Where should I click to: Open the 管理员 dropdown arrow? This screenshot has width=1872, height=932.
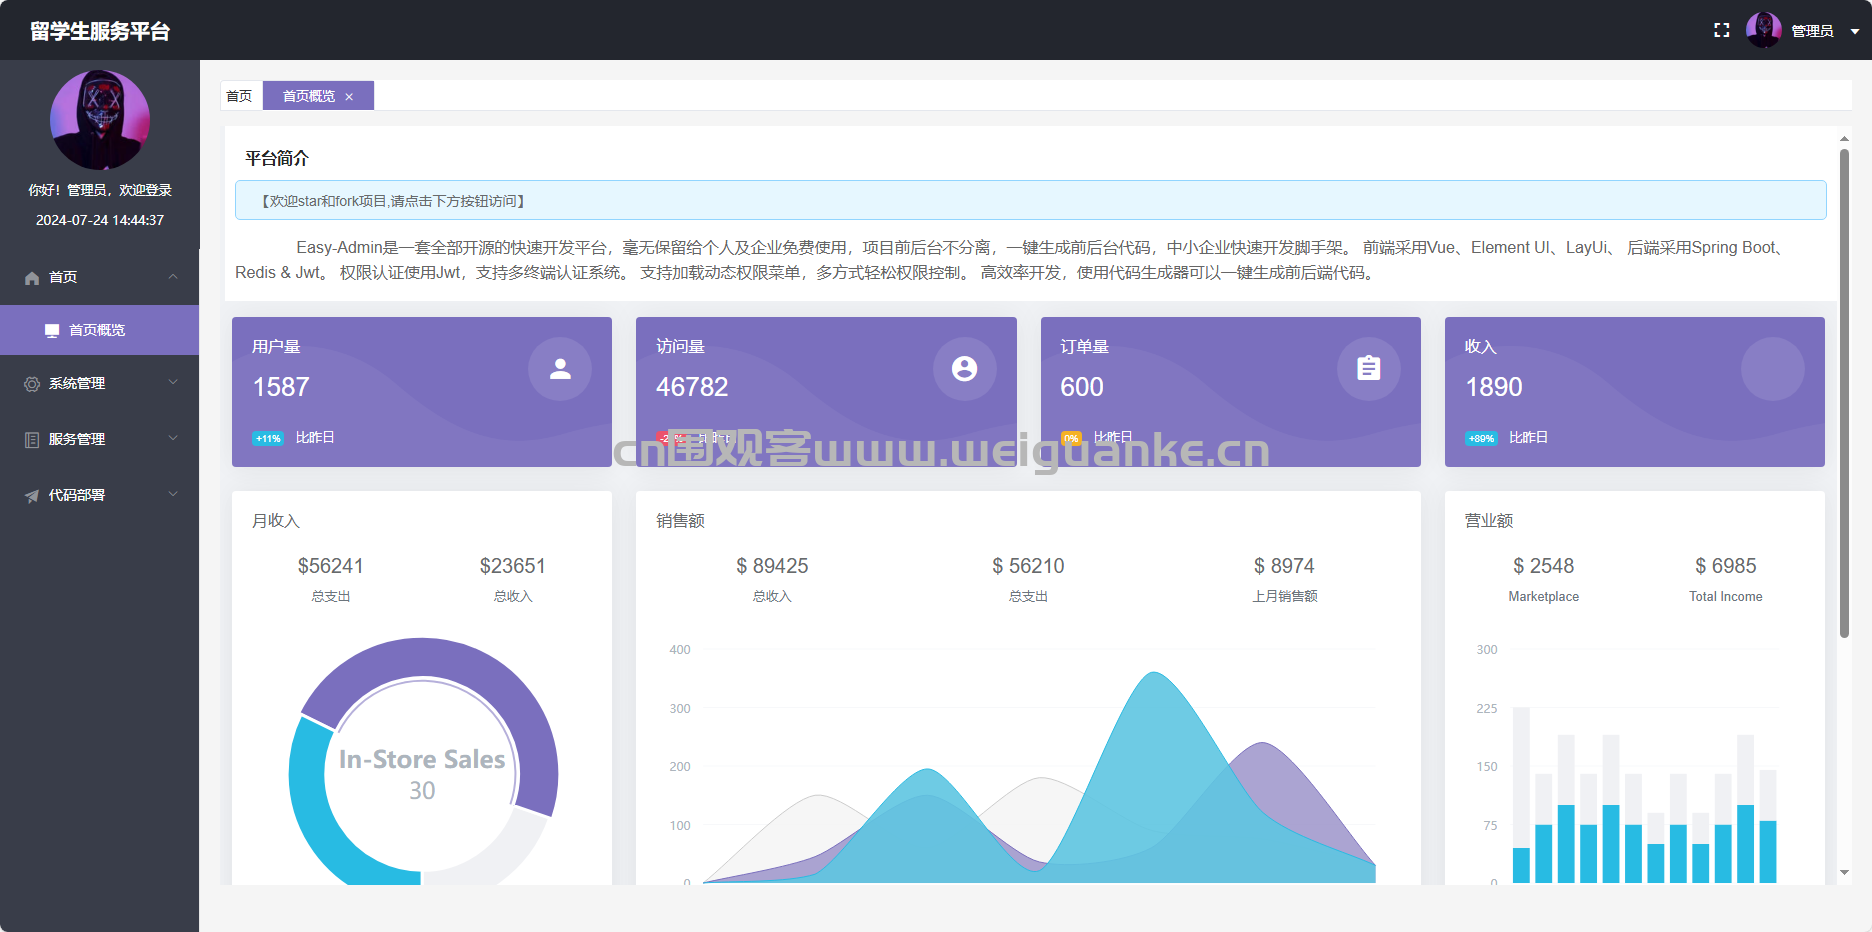[1854, 32]
